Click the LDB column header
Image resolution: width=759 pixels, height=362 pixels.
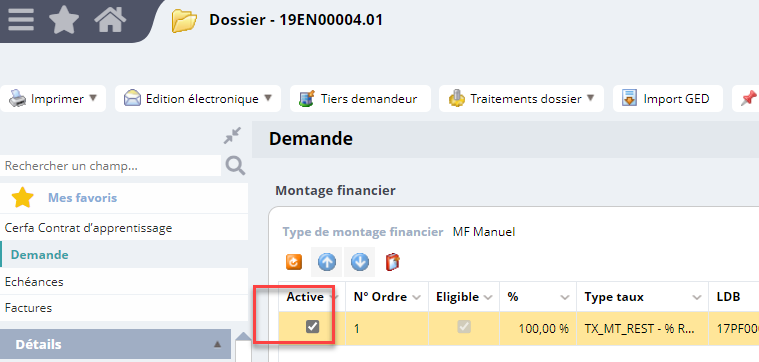coord(734,297)
